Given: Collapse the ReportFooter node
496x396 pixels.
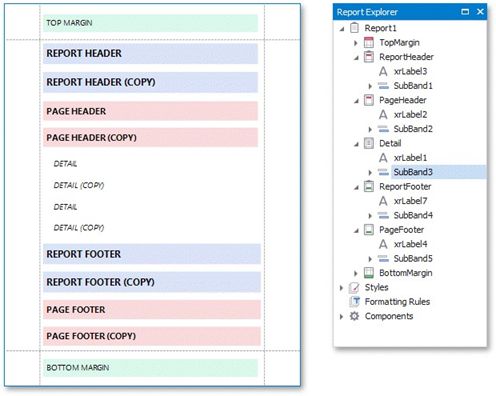Looking at the screenshot, I should point(356,187).
